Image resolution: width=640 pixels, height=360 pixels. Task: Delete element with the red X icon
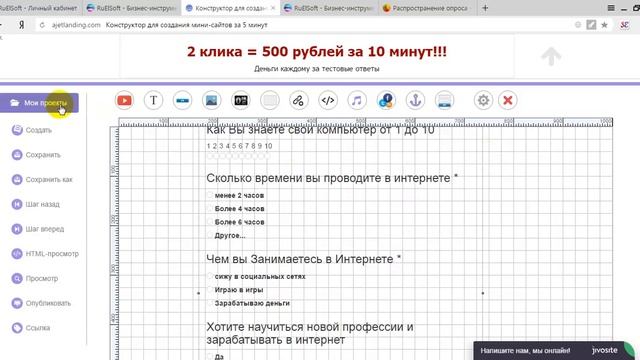click(508, 100)
